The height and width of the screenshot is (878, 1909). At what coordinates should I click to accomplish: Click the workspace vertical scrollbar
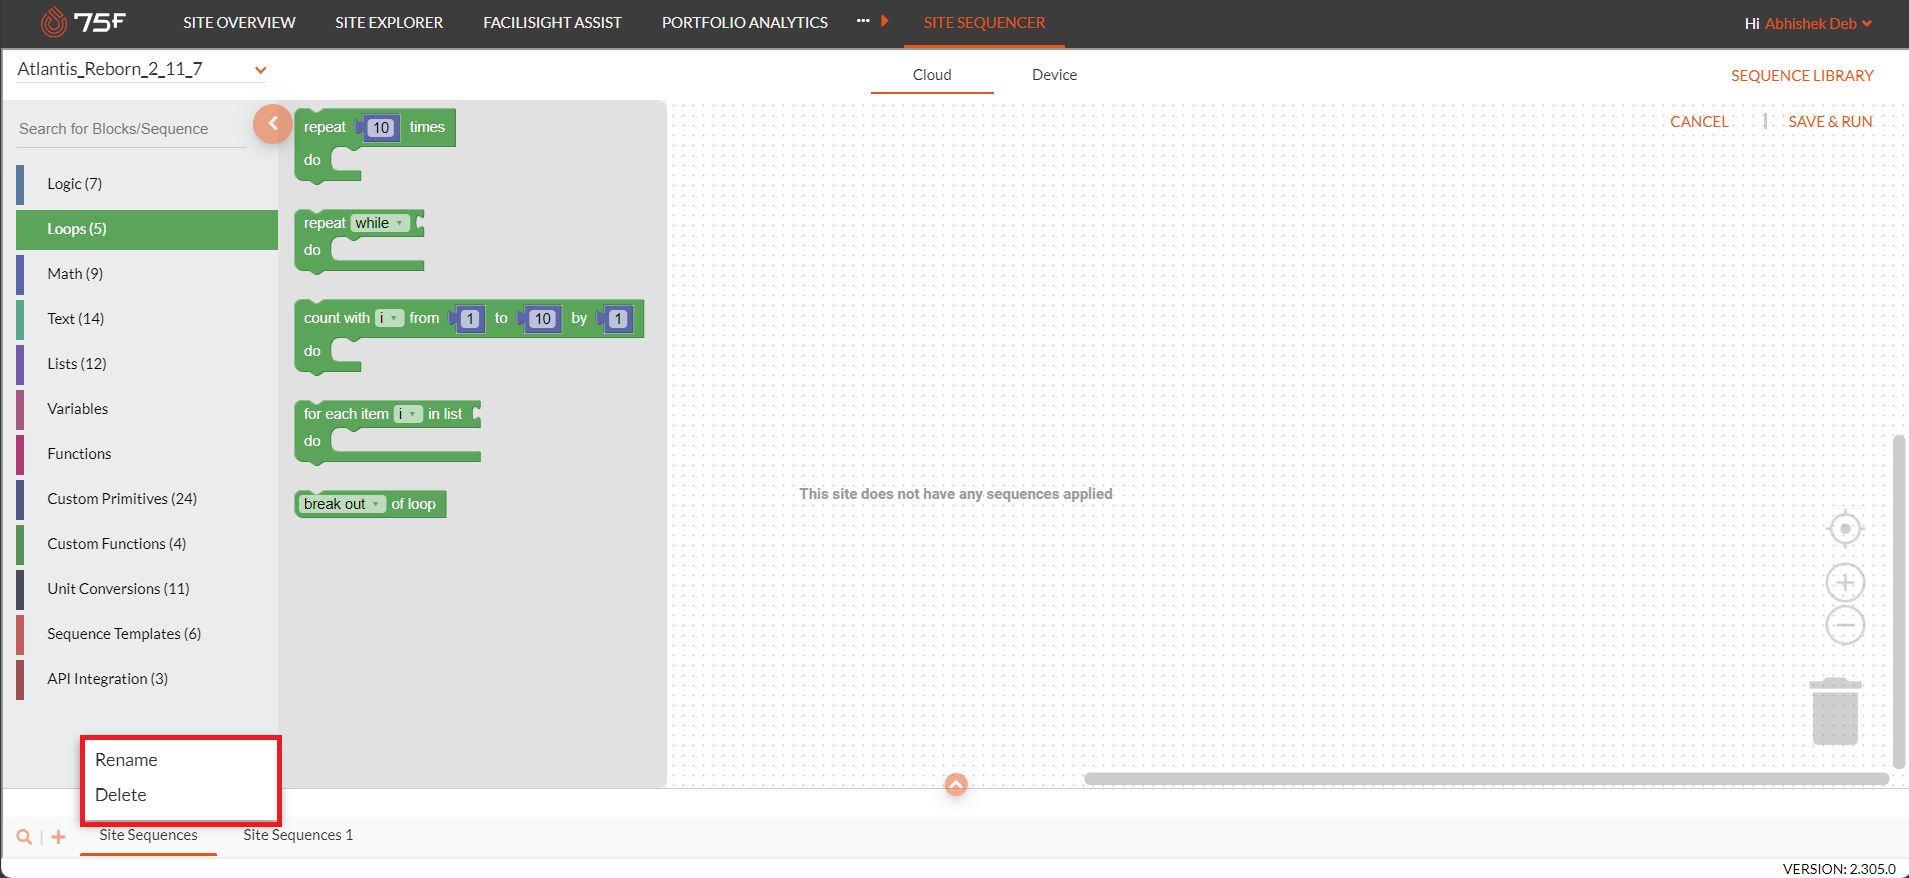click(1899, 602)
